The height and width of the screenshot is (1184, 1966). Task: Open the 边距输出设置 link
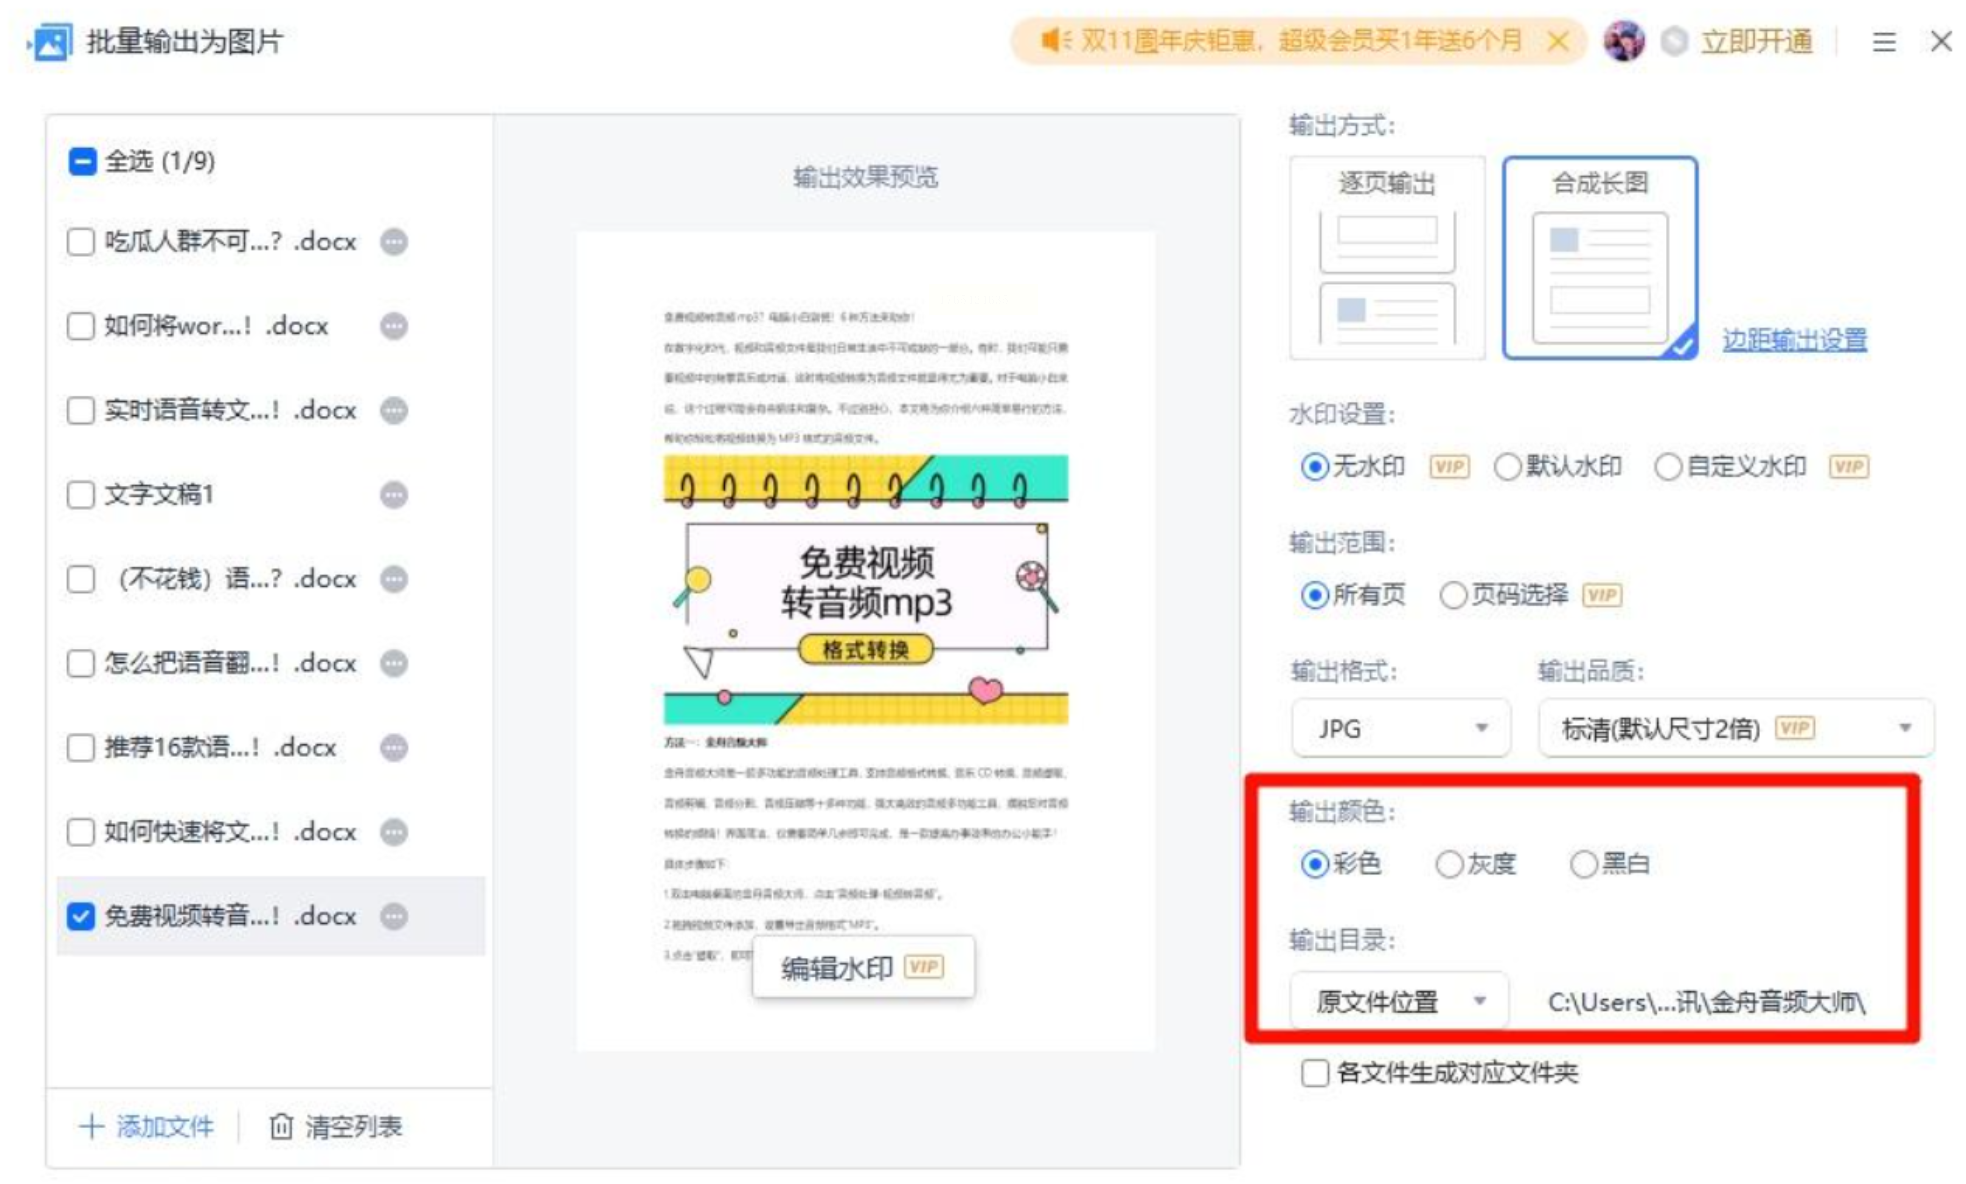pyautogui.click(x=1794, y=340)
